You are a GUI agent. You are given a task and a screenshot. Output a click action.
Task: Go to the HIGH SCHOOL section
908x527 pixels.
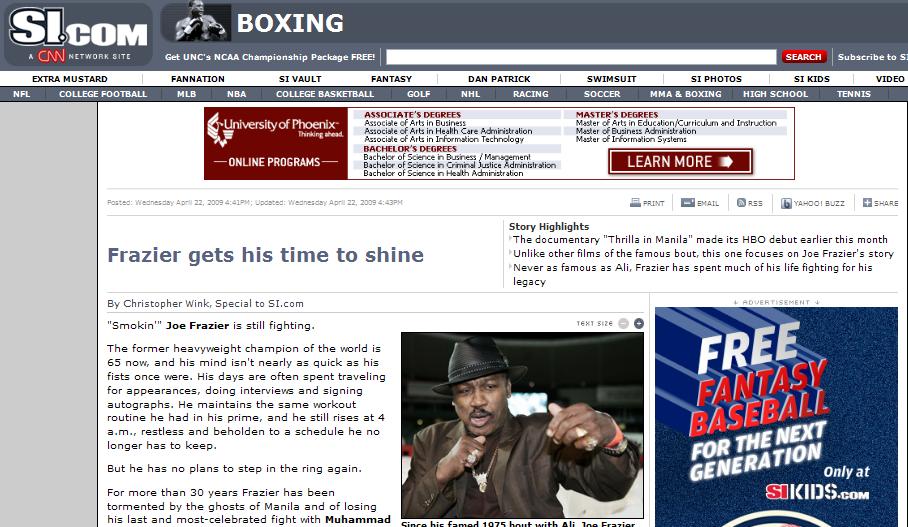[775, 94]
